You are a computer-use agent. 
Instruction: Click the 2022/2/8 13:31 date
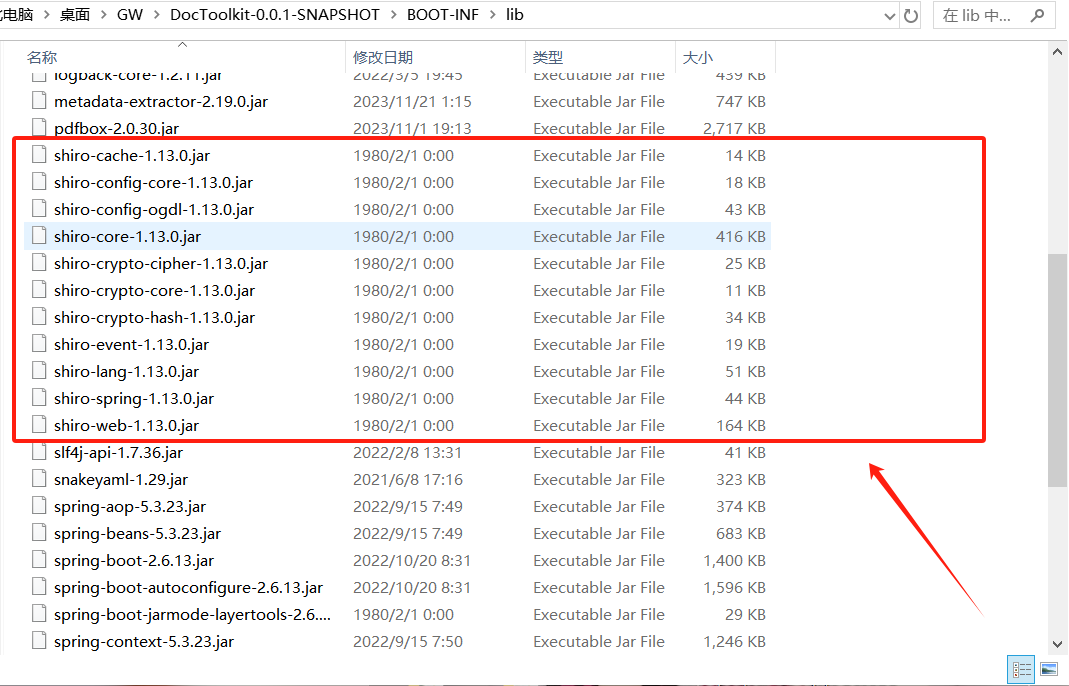(x=407, y=453)
